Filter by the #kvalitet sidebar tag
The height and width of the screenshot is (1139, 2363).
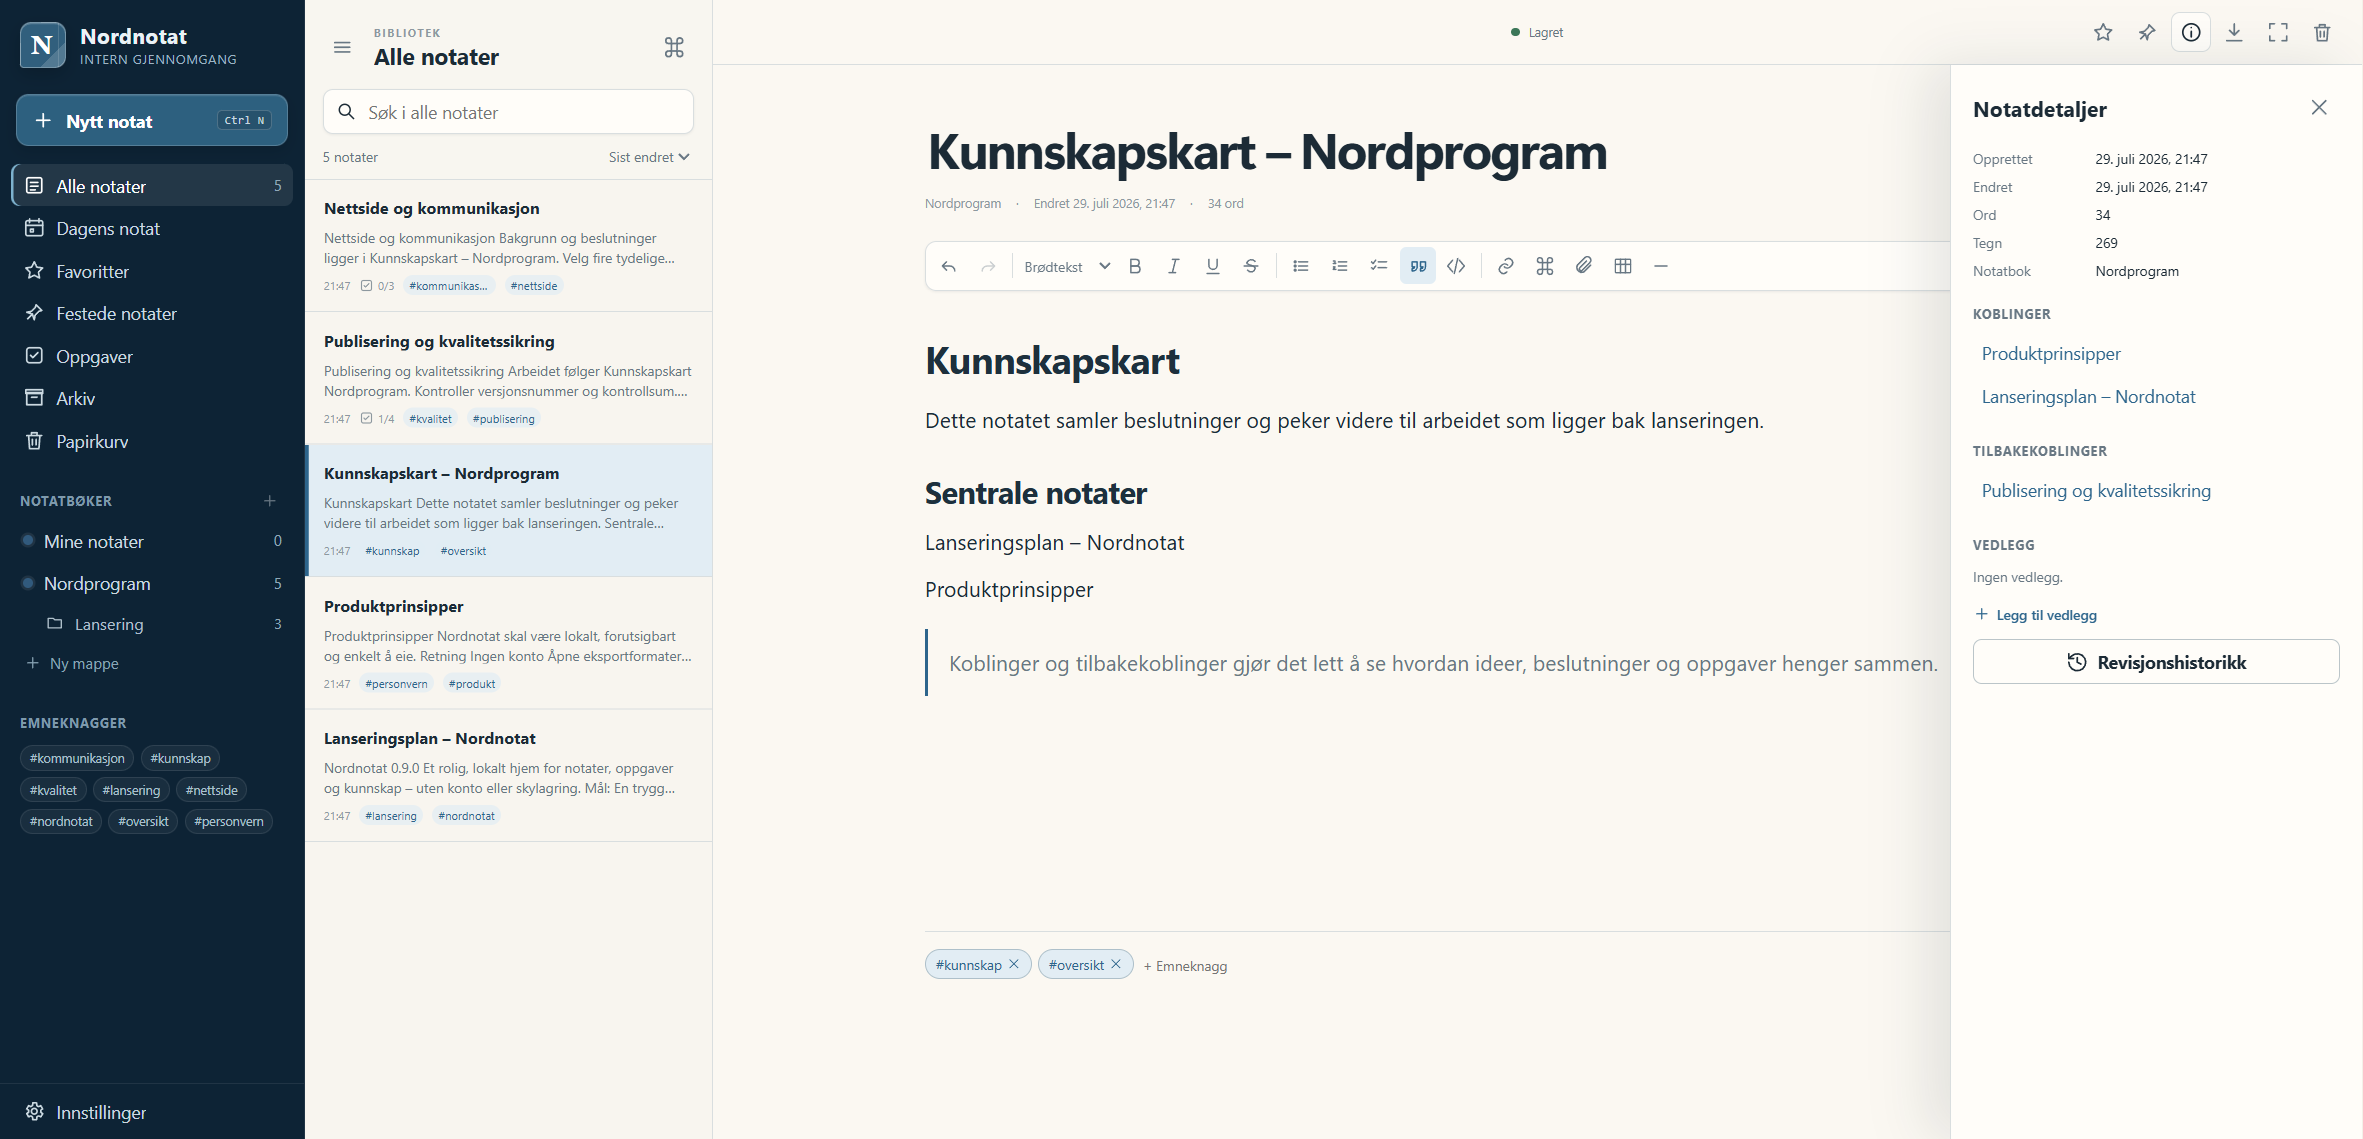pos(53,790)
